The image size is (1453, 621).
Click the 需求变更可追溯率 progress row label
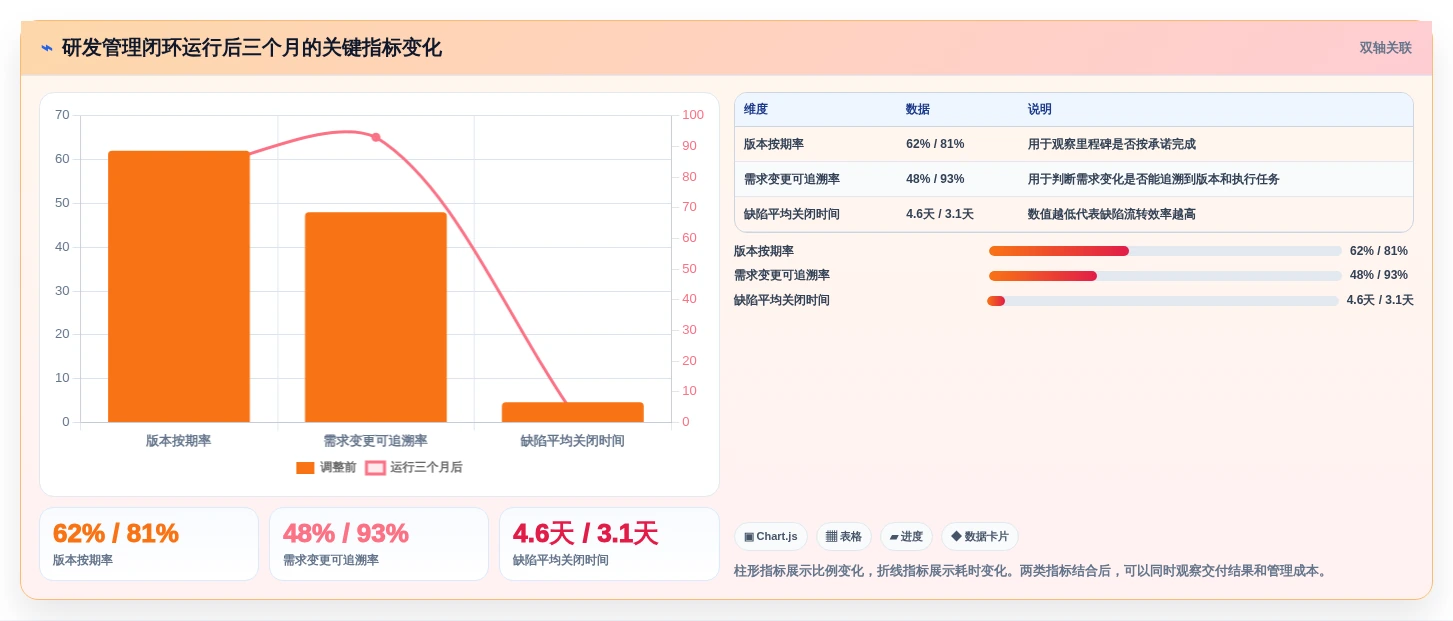782,275
